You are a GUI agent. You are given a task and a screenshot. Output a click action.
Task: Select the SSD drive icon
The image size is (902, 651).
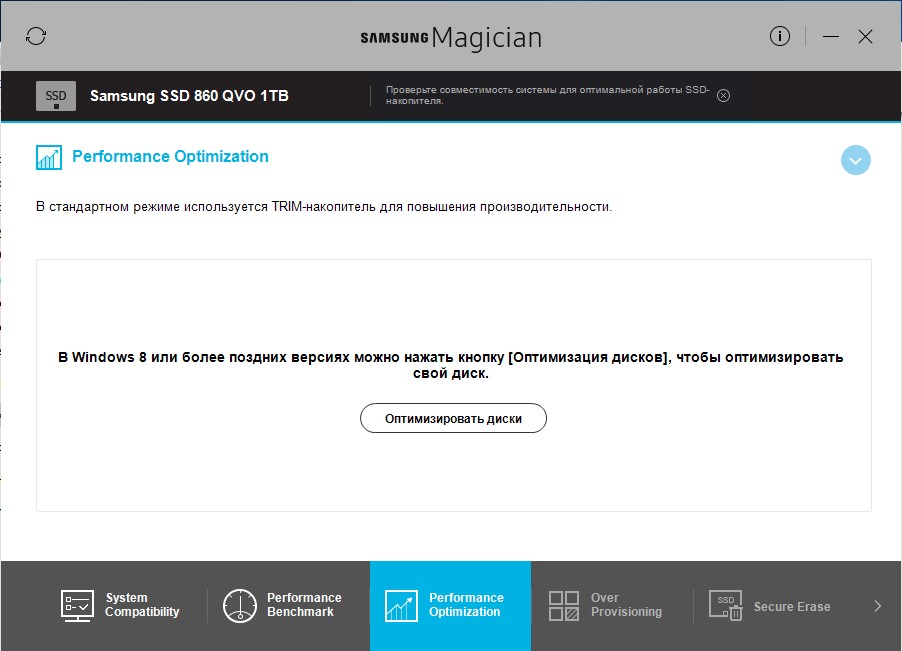pyautogui.click(x=56, y=96)
